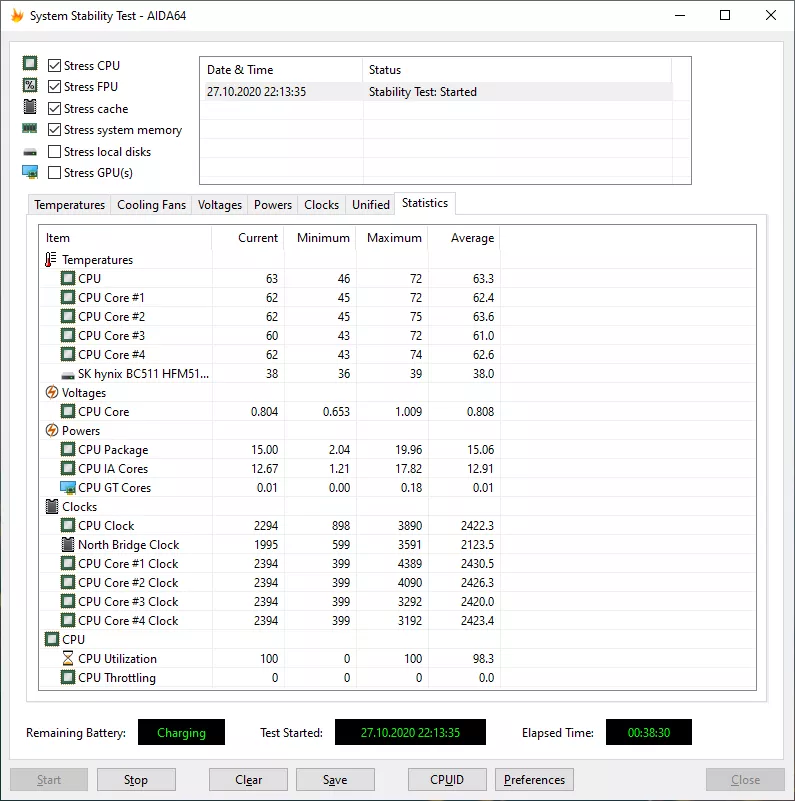This screenshot has width=795, height=801.
Task: Click the CPU group header icon
Action: [52, 640]
